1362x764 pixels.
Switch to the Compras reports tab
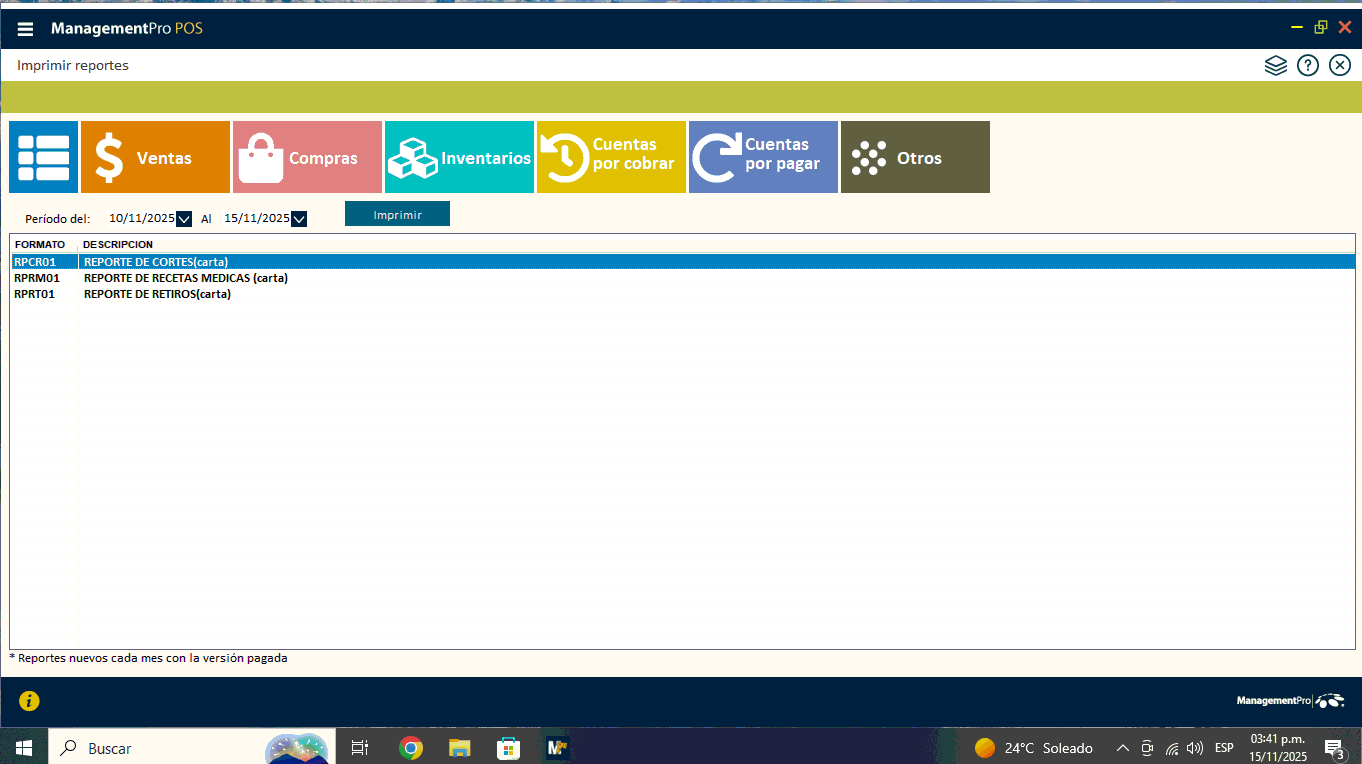pyautogui.click(x=307, y=157)
